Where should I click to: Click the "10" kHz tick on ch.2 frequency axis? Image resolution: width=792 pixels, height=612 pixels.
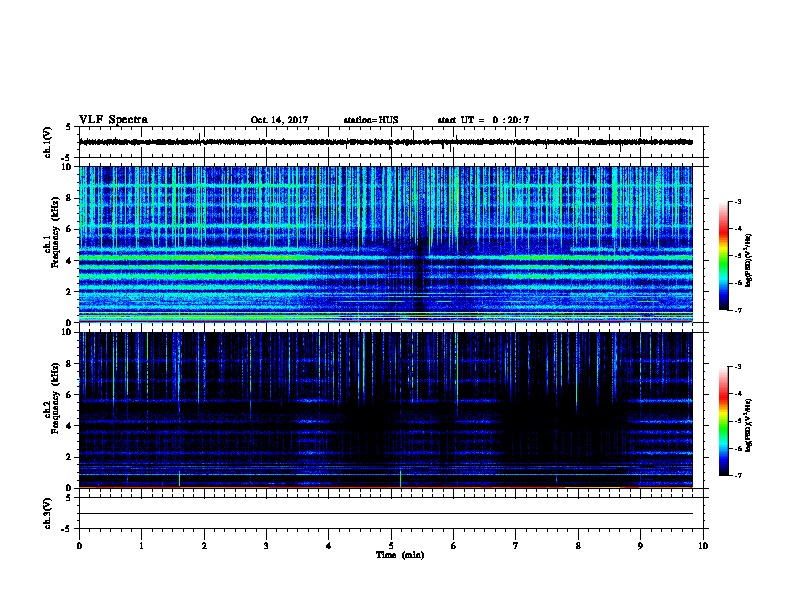pyautogui.click(x=67, y=332)
